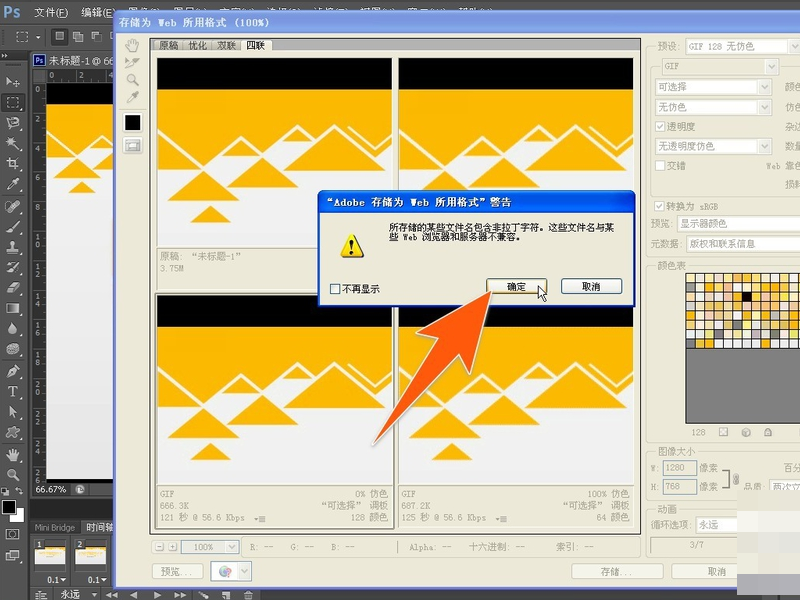Viewport: 800px width, 600px height.
Task: Select frame 2 thumbnail in timeline
Action: 90,555
